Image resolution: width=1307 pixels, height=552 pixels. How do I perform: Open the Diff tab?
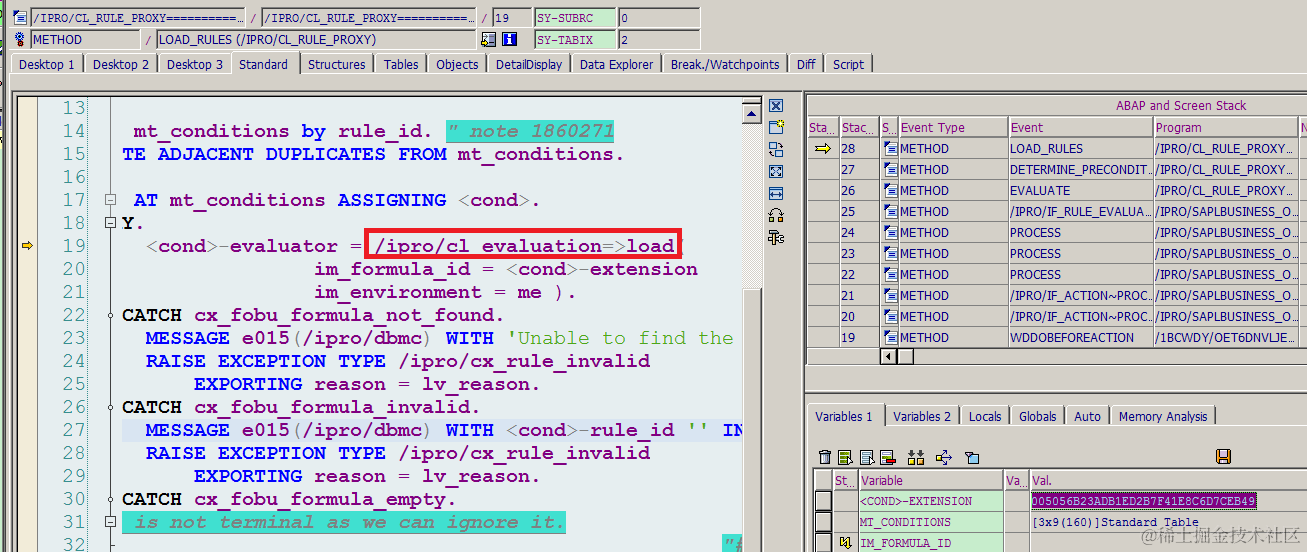pyautogui.click(x=806, y=64)
